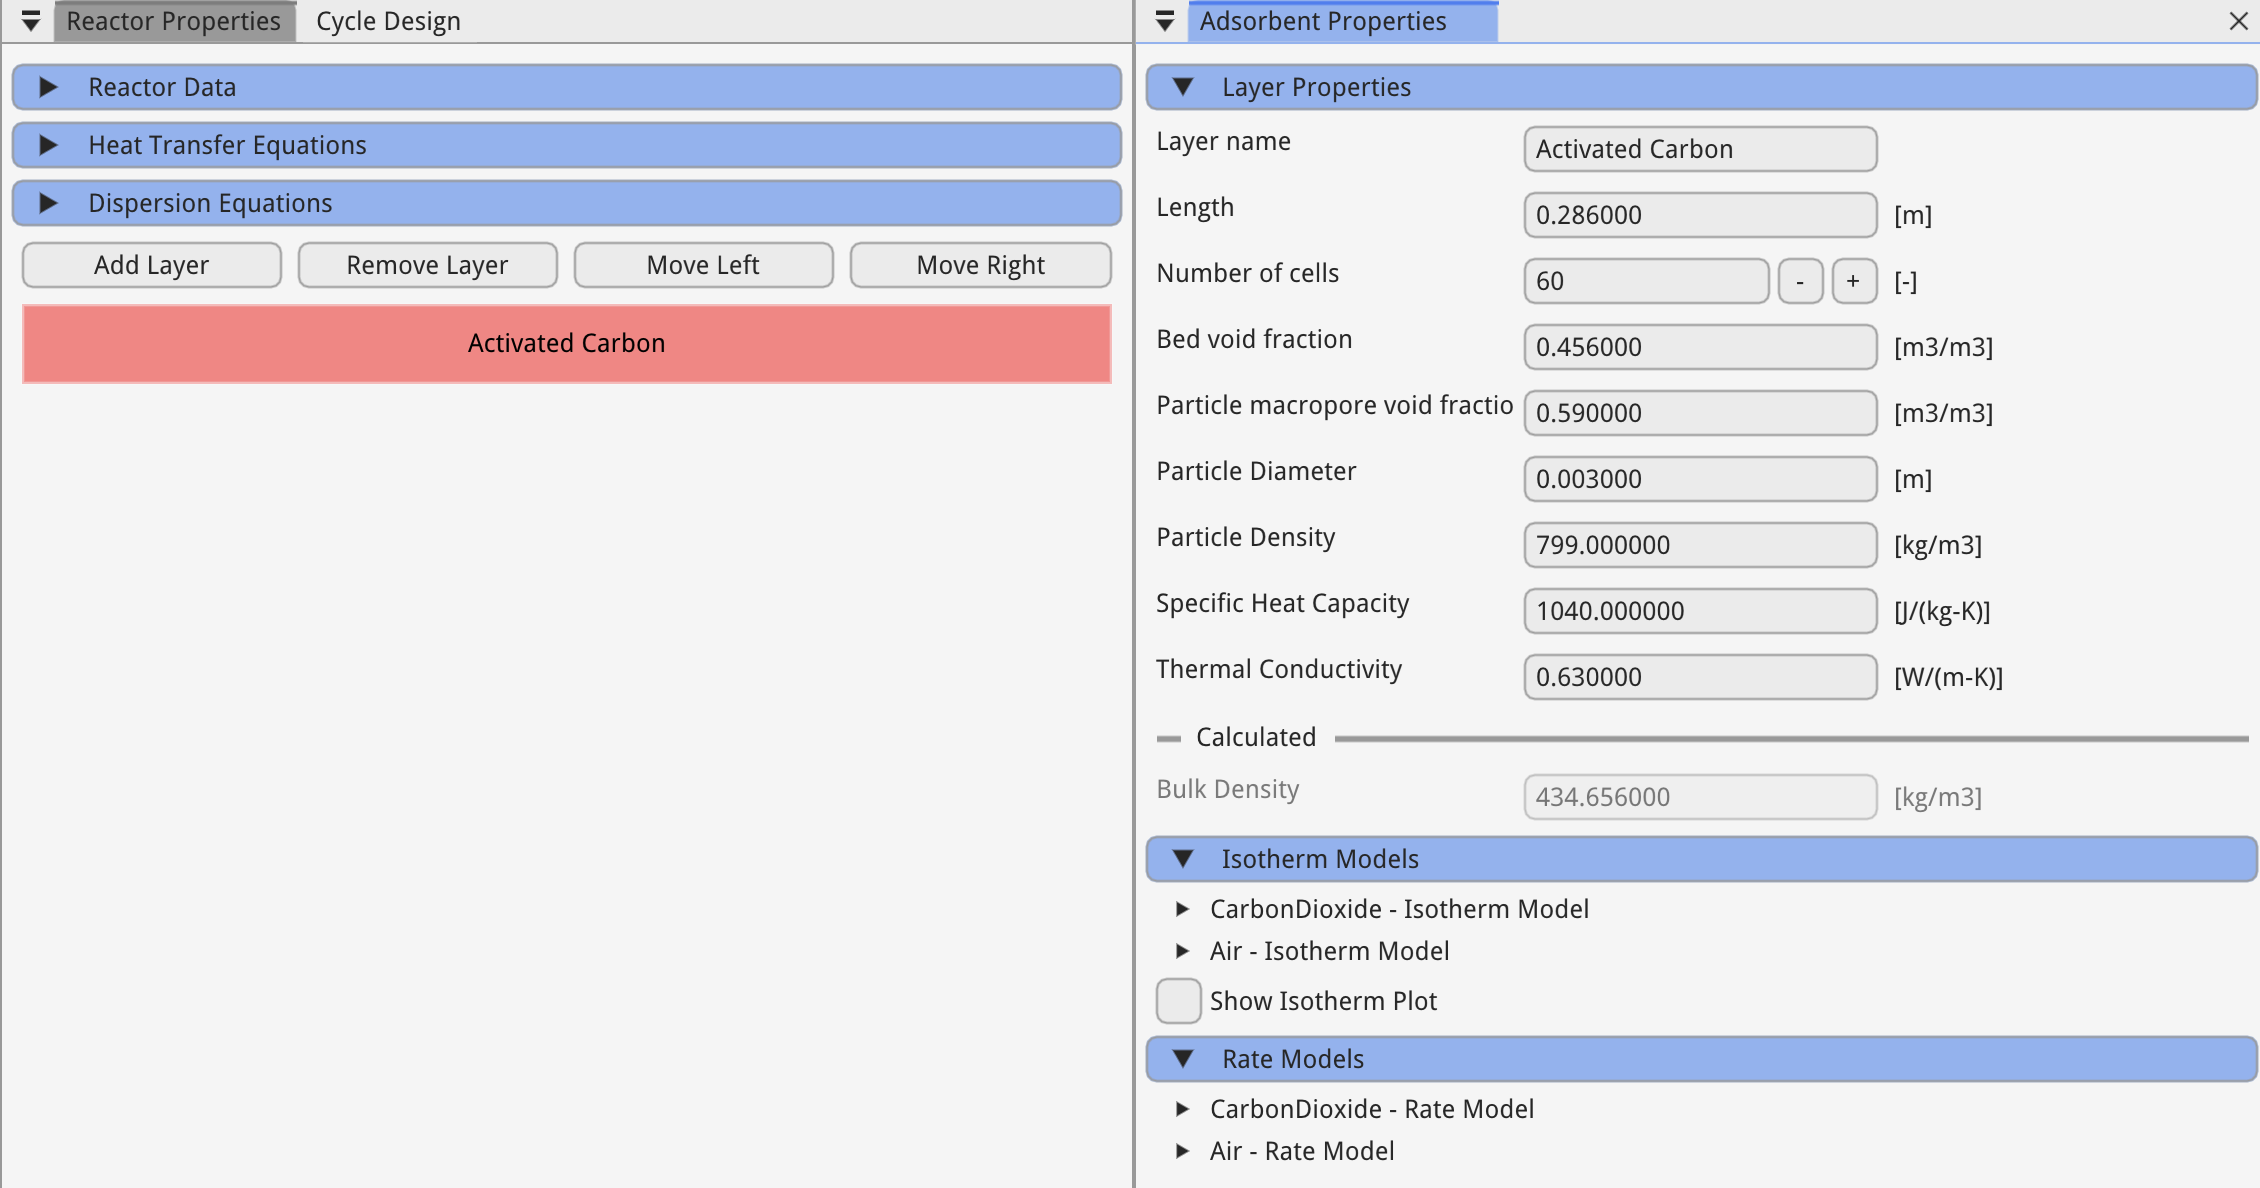
Task: Select the Reactor Properties tab
Action: tap(173, 21)
